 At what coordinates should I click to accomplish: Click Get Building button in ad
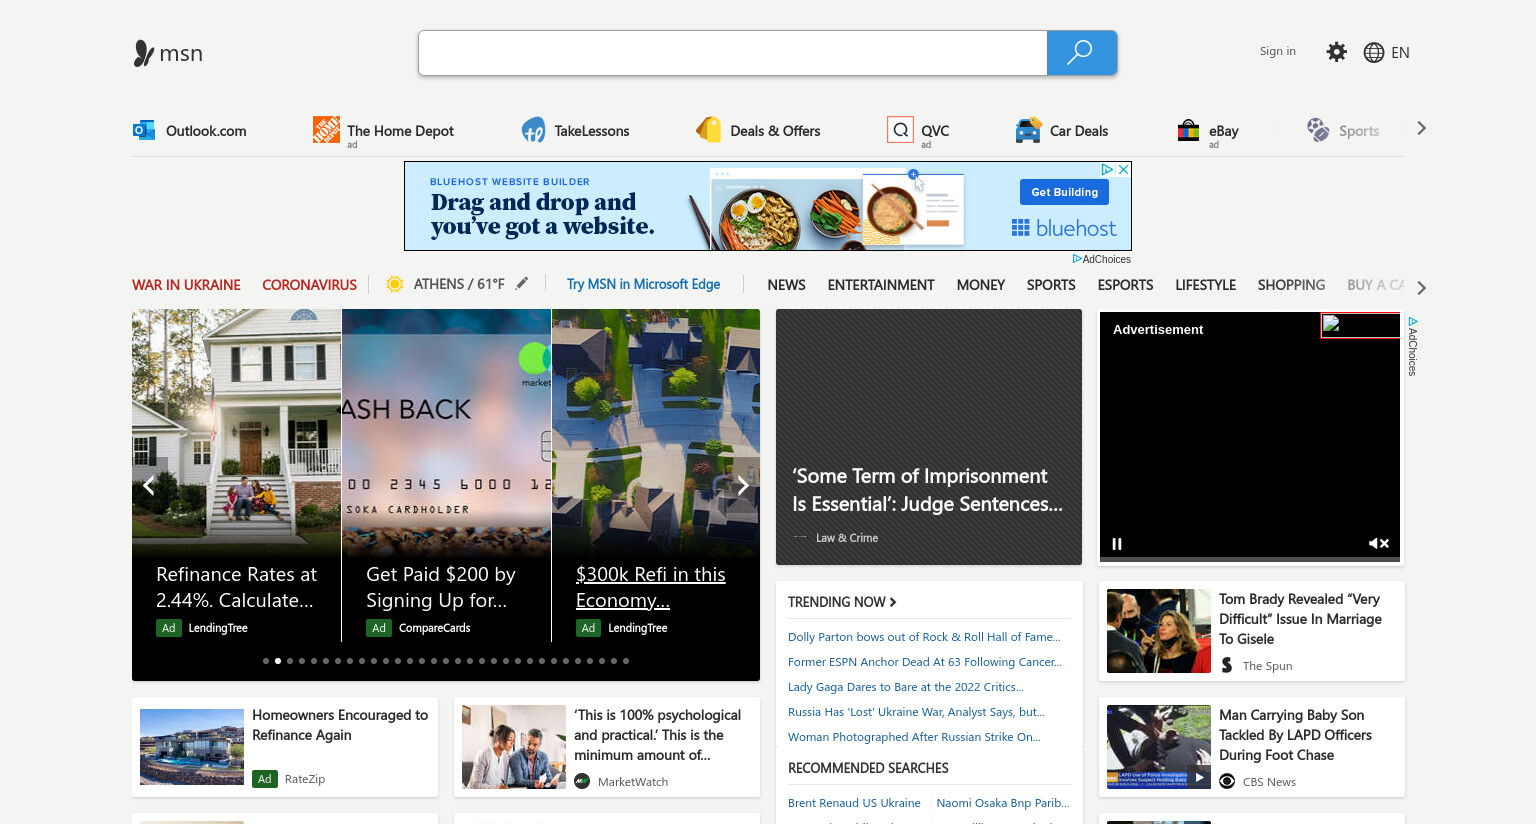pos(1064,192)
